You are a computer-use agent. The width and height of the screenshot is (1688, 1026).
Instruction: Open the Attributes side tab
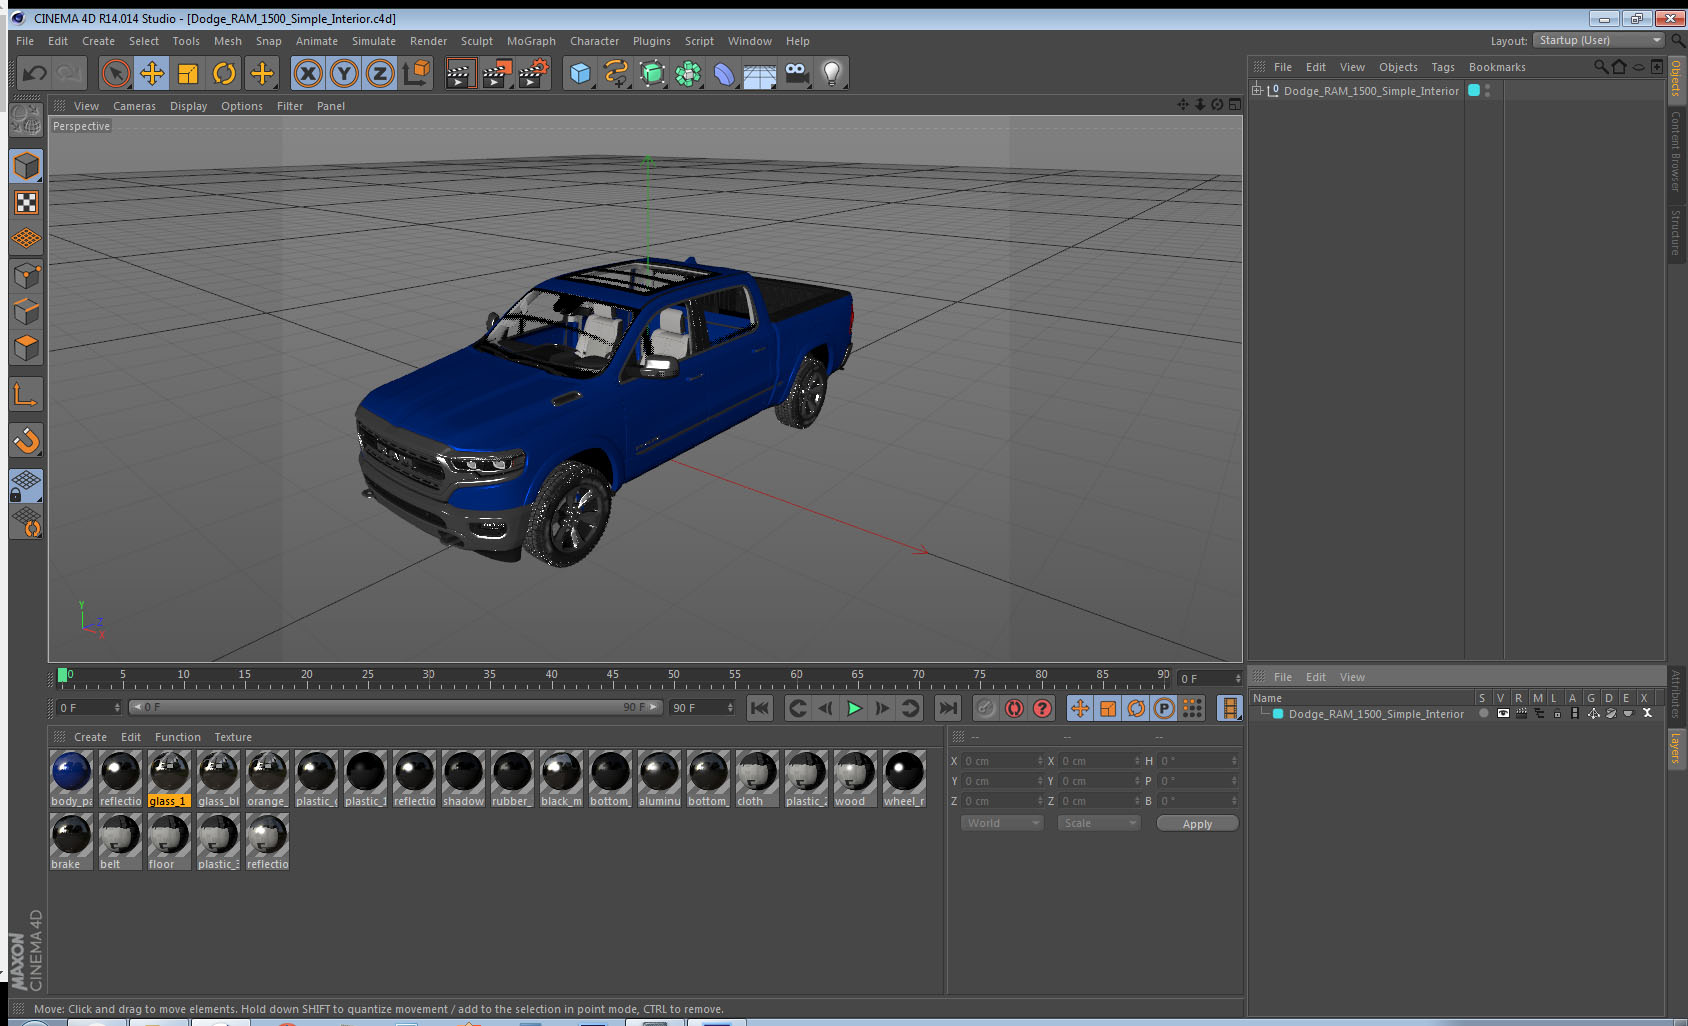tap(1676, 695)
